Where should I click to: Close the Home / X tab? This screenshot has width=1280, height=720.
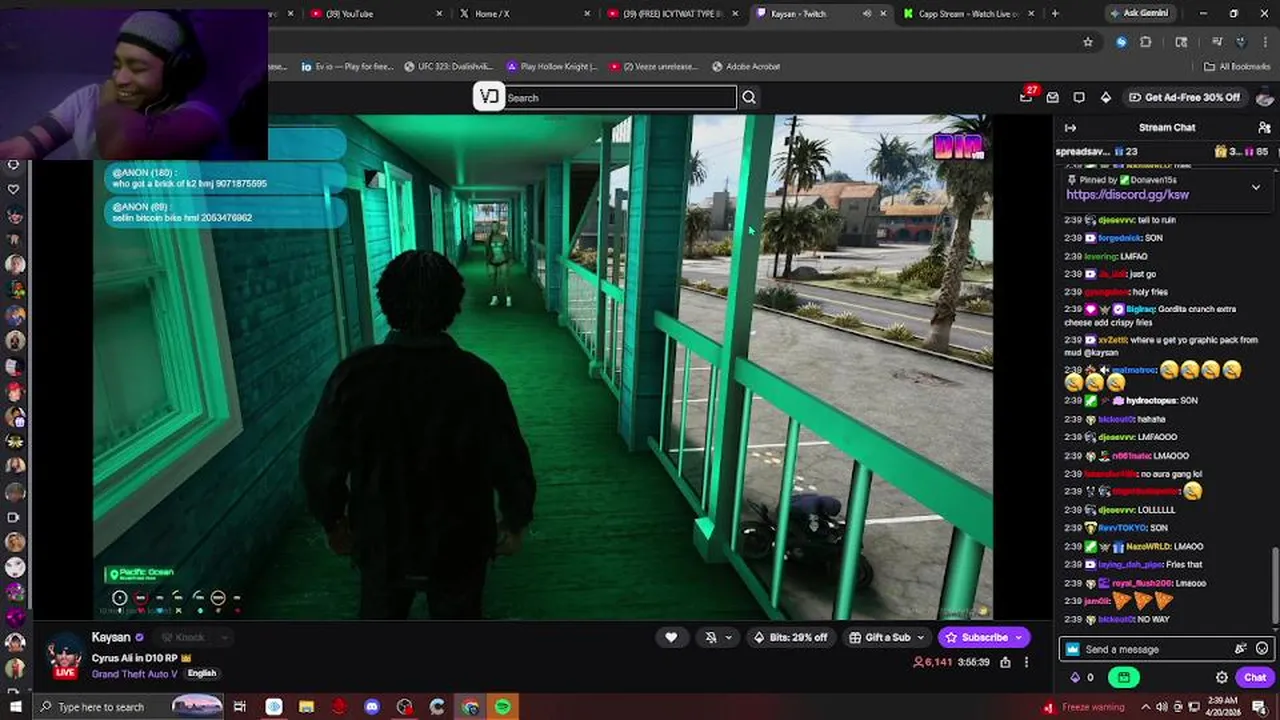point(589,13)
